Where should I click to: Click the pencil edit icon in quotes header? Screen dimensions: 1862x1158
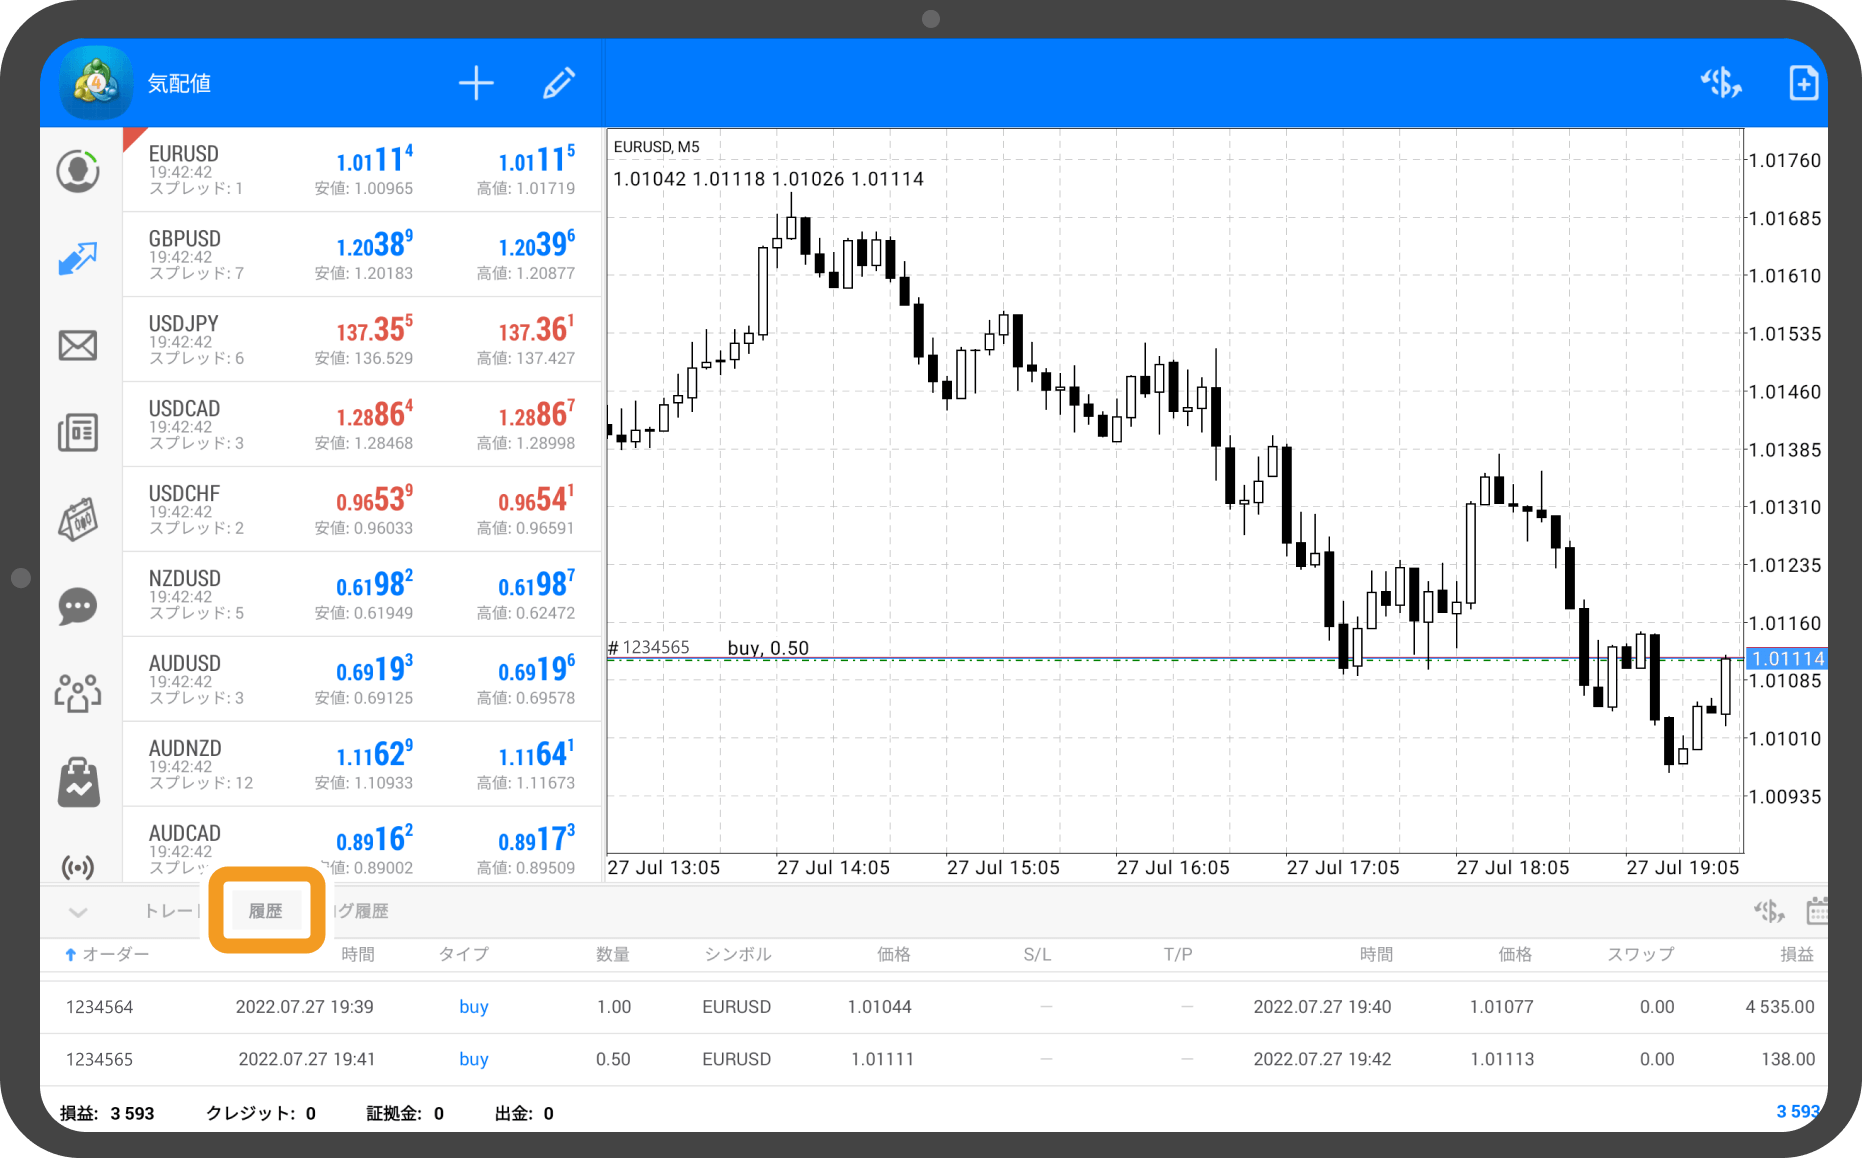[558, 83]
